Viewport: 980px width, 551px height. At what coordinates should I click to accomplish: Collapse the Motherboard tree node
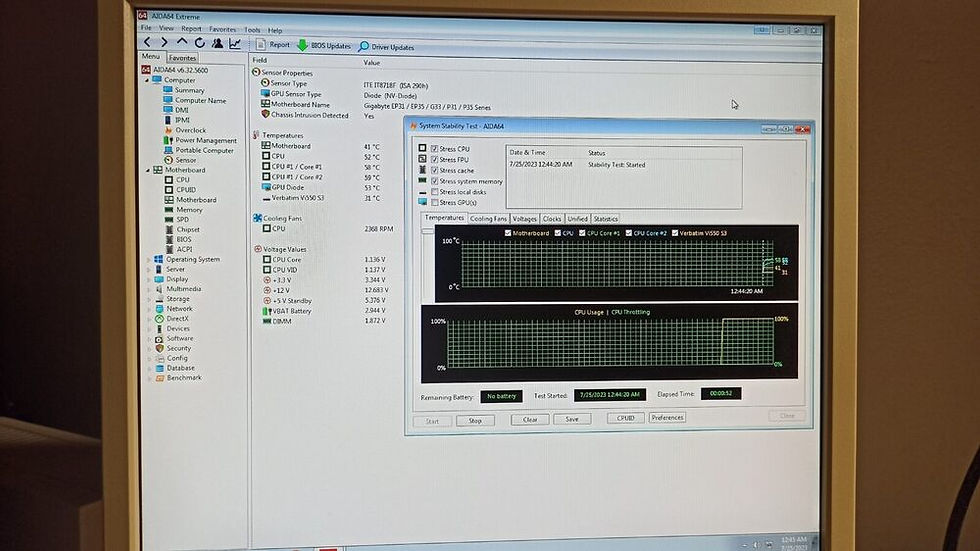click(x=148, y=170)
